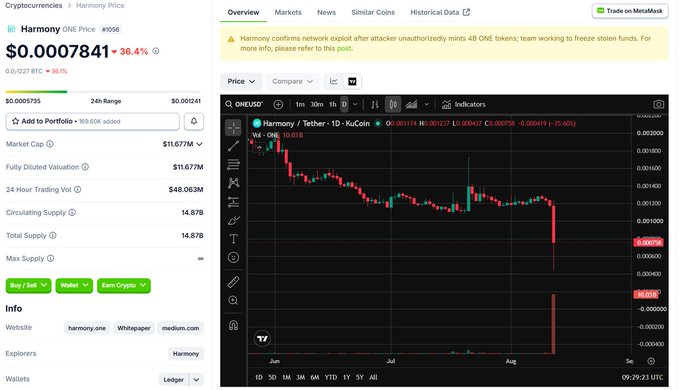Viewport: 680px width, 390px height.
Task: Select the brush drawing tool
Action: click(233, 220)
